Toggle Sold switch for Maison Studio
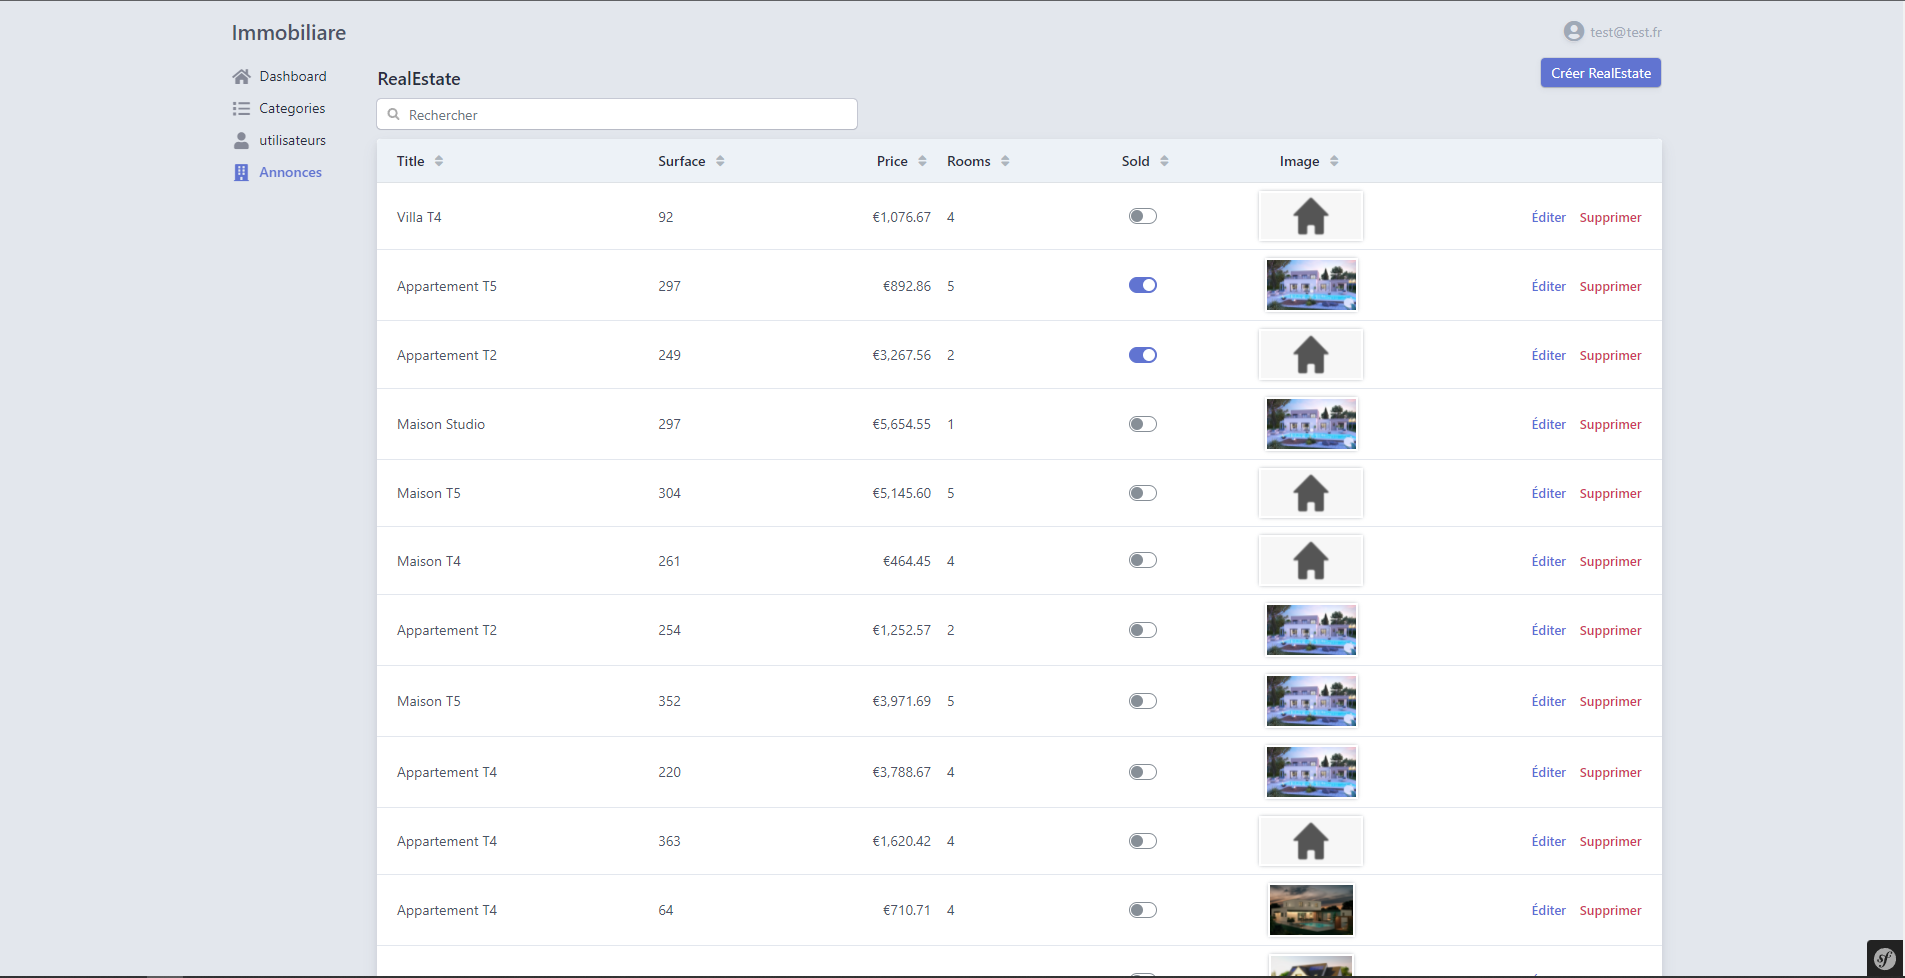The image size is (1905, 978). [x=1142, y=424]
